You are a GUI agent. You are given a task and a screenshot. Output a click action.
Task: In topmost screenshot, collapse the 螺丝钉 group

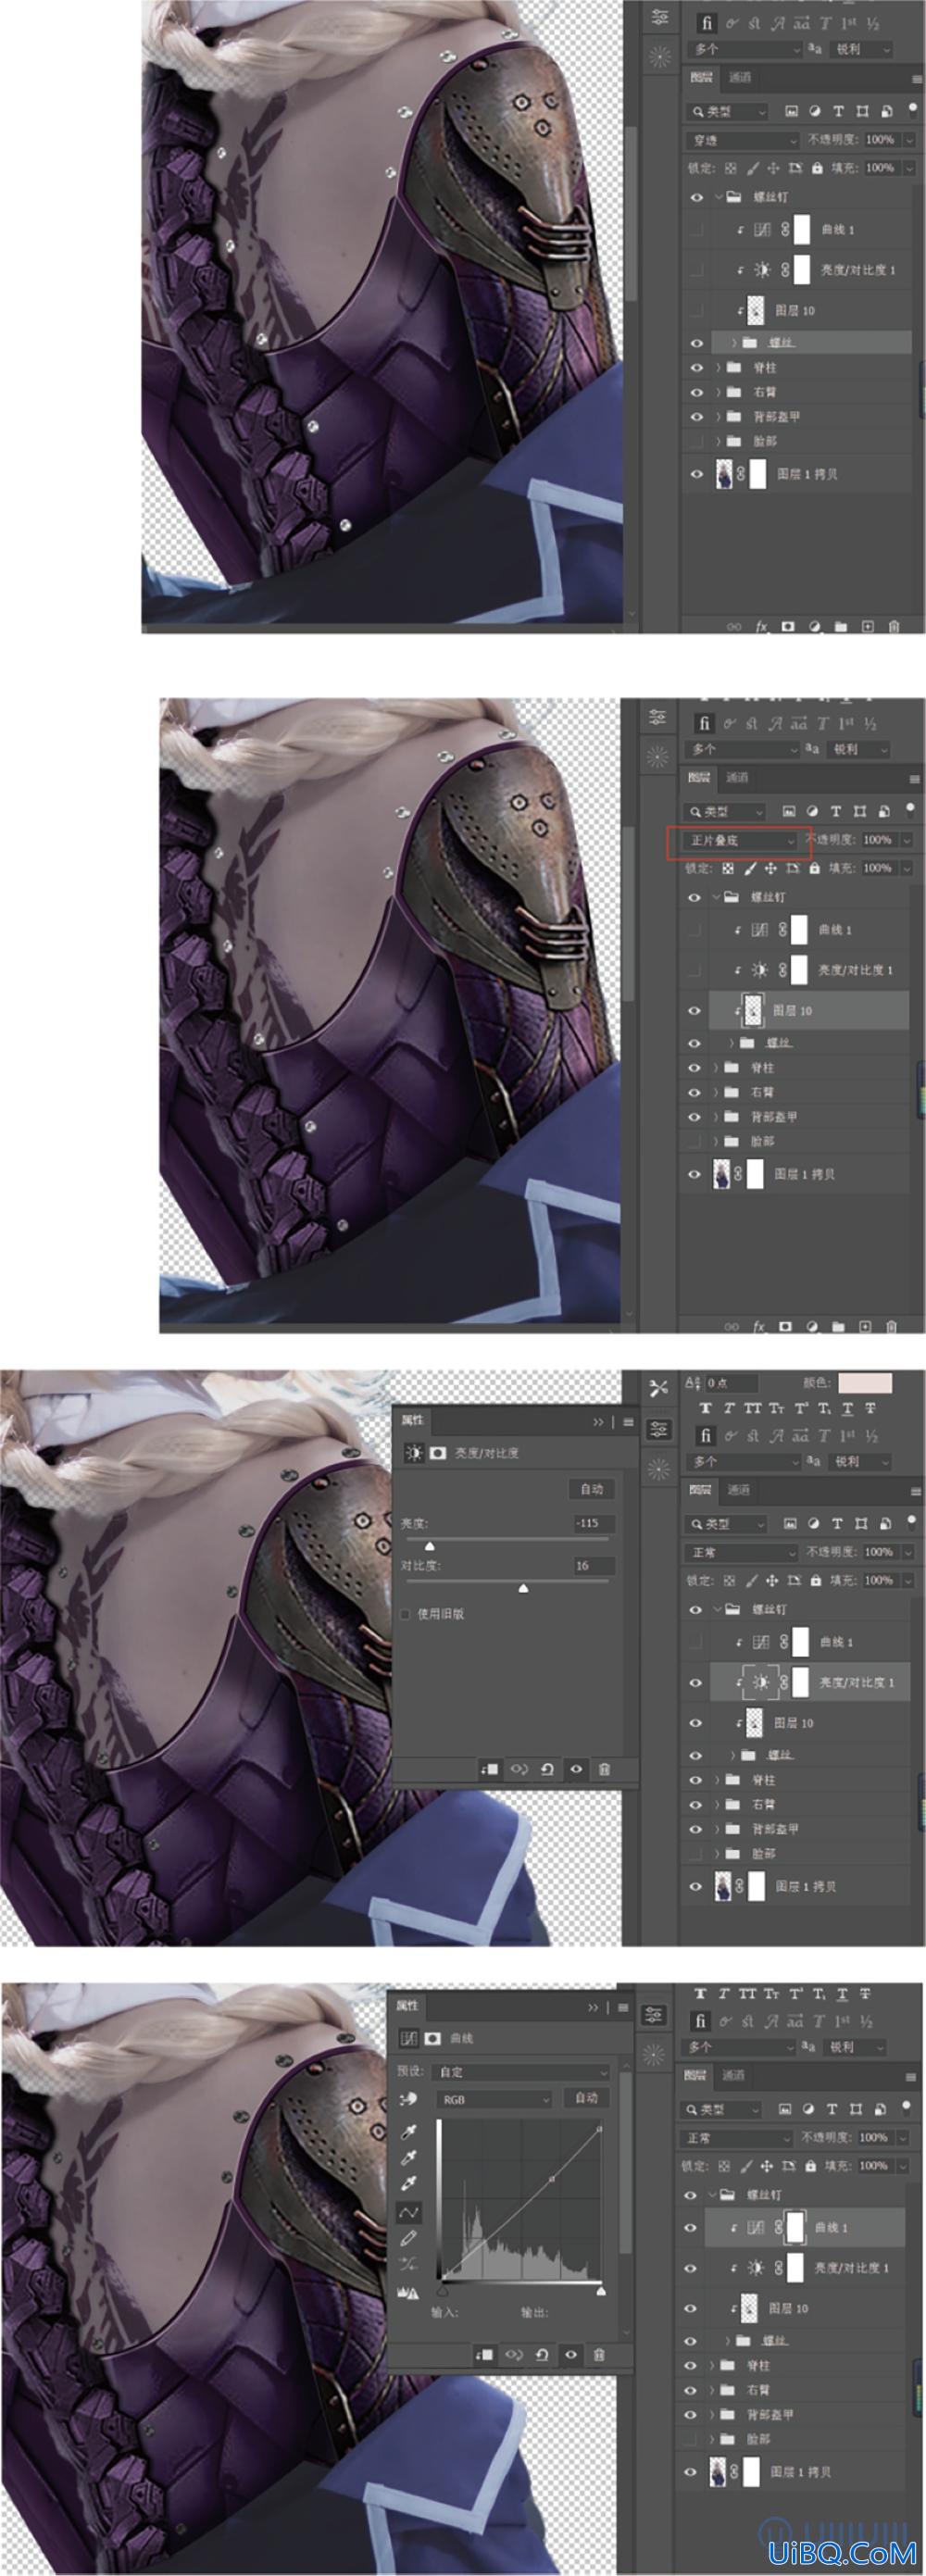718,197
